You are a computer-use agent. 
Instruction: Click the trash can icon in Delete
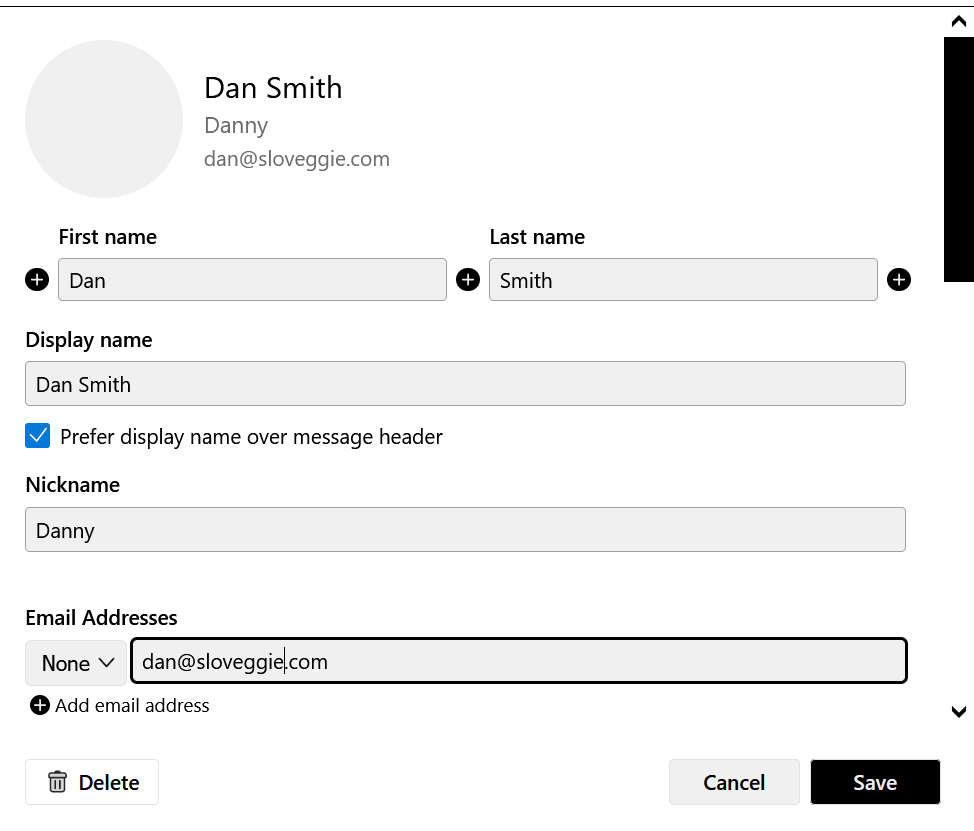[57, 782]
